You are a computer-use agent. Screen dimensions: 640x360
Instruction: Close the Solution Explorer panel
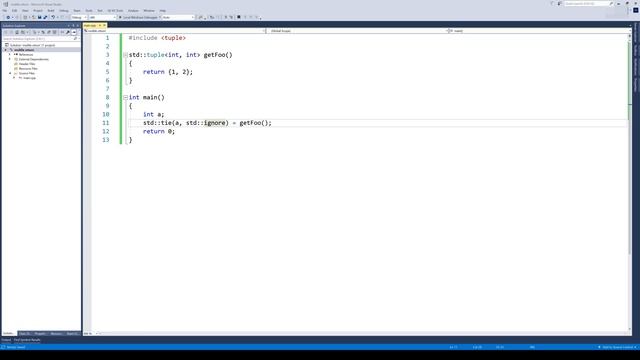[x=78, y=26]
